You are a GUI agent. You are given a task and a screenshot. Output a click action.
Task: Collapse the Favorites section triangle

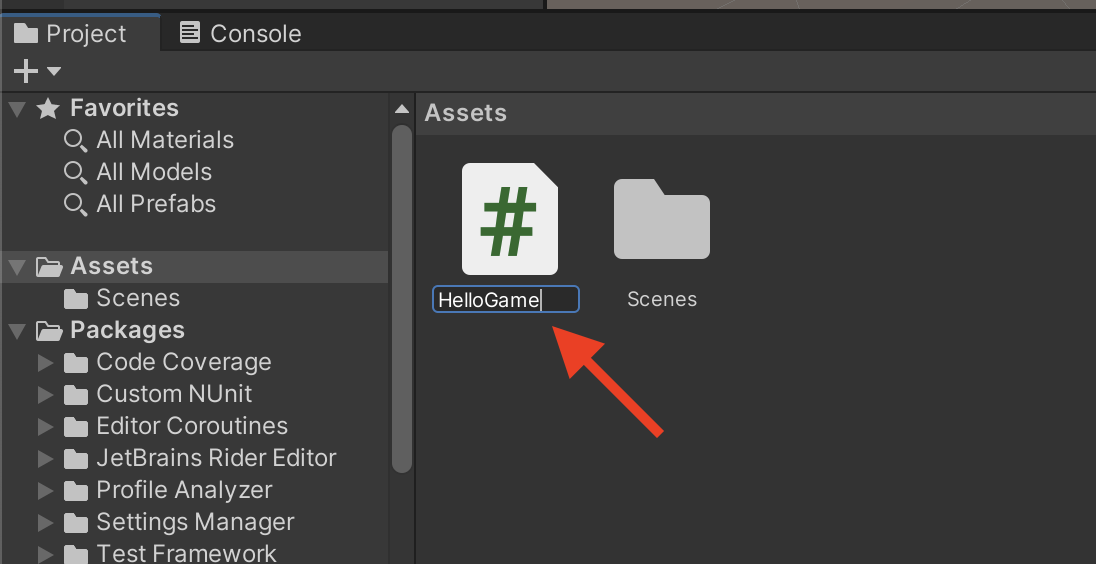point(17,108)
